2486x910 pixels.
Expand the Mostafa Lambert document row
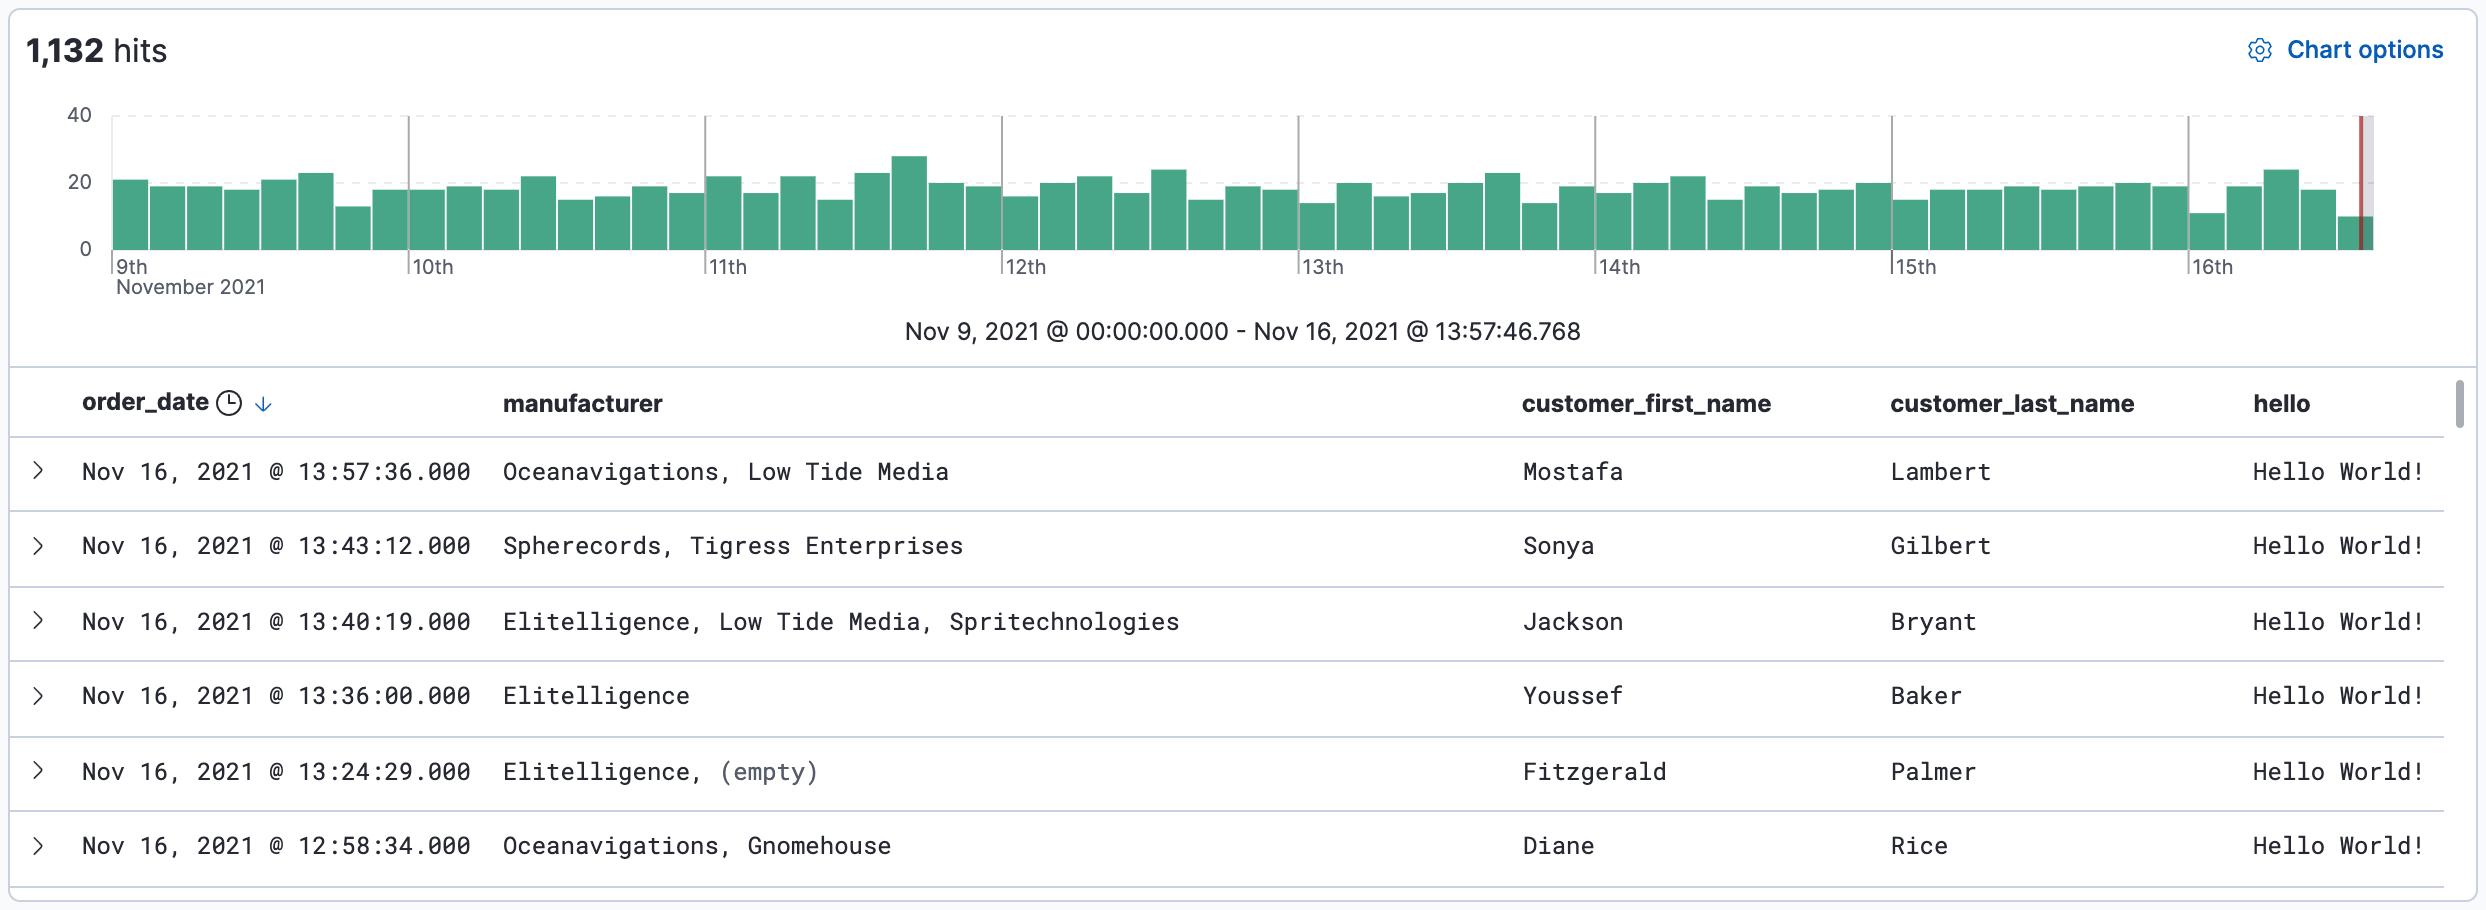(38, 471)
